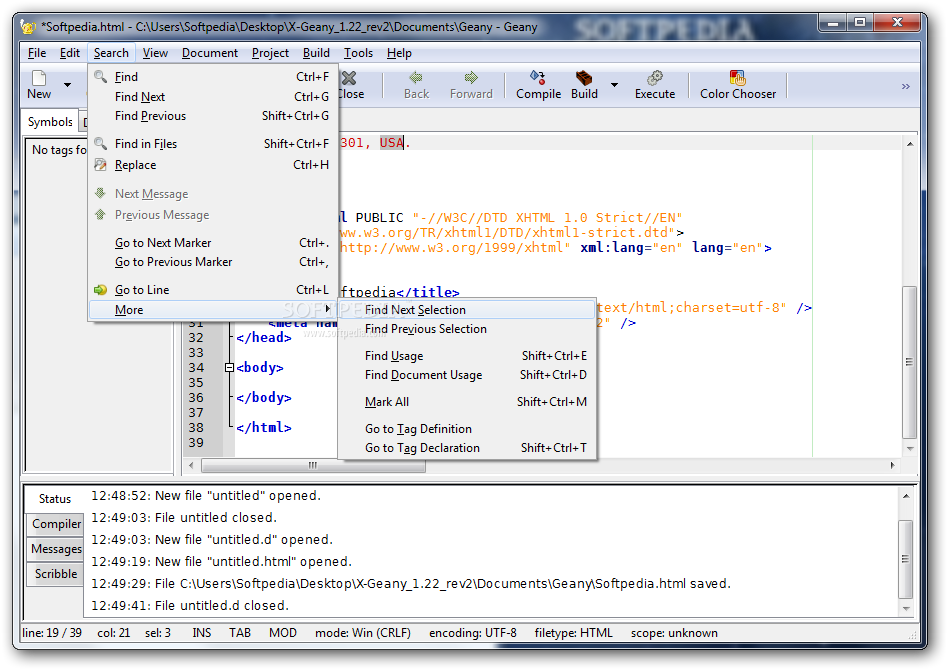This screenshot has height=670, width=948.
Task: Click the Next Message menu entry
Action: 213,194
